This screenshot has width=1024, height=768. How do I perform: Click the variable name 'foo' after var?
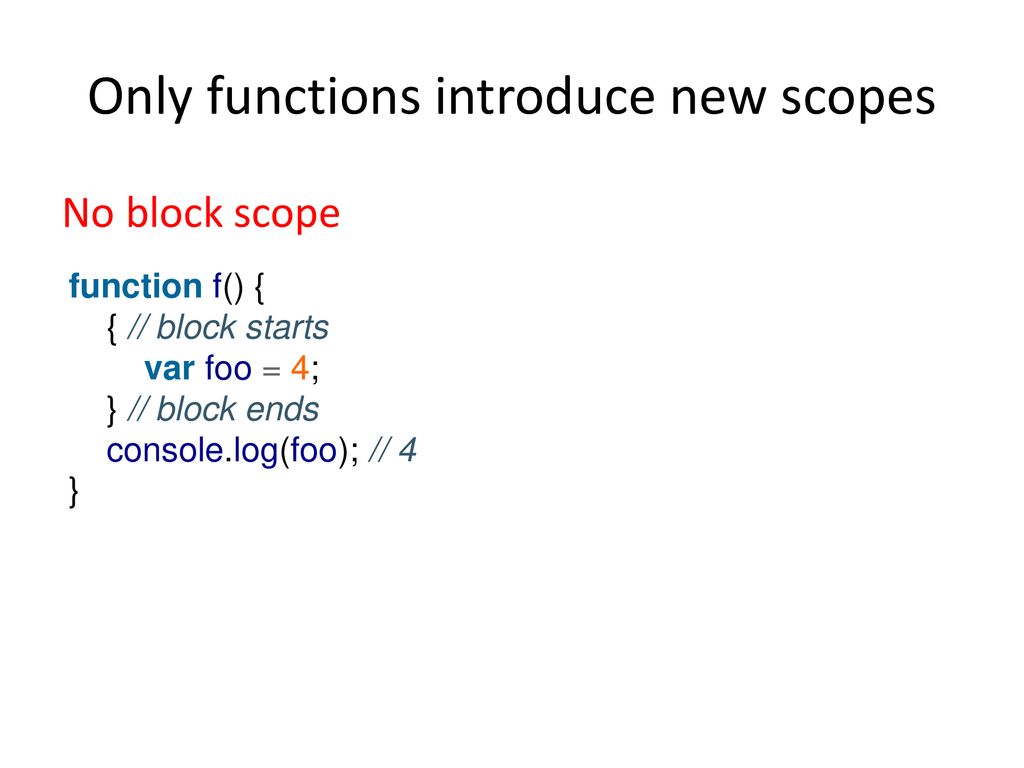(x=229, y=368)
